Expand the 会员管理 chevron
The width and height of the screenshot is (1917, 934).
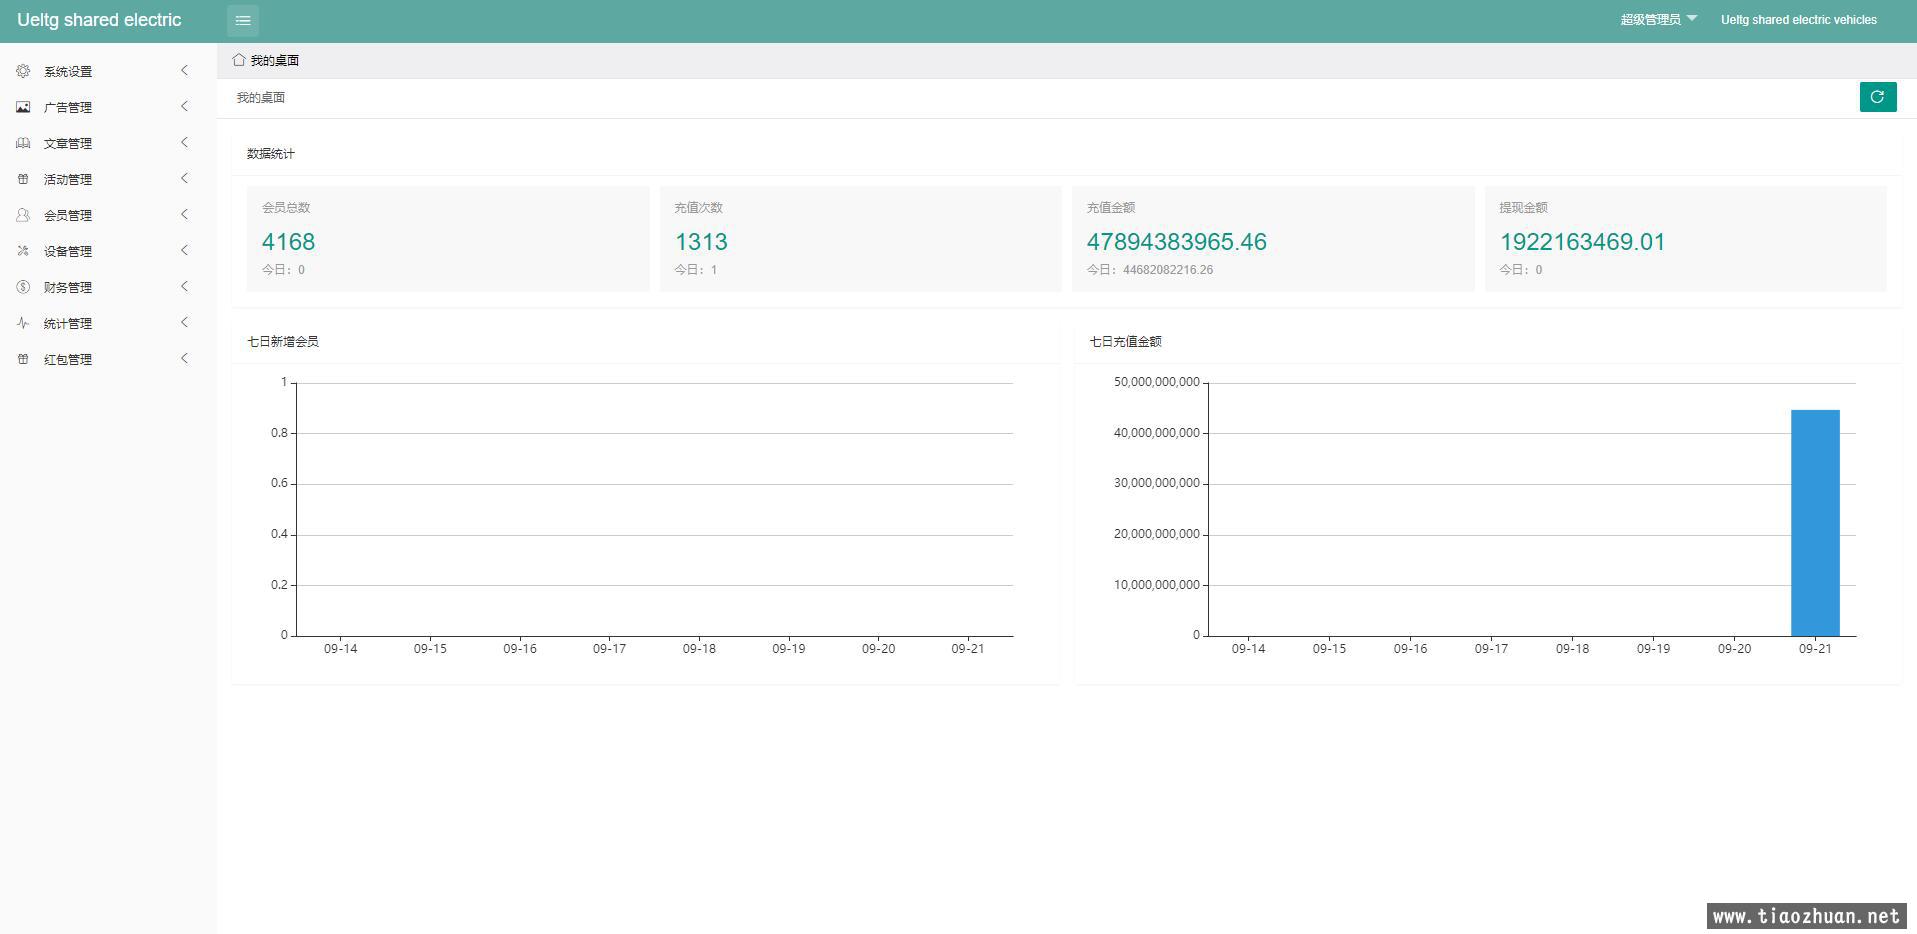(x=184, y=214)
